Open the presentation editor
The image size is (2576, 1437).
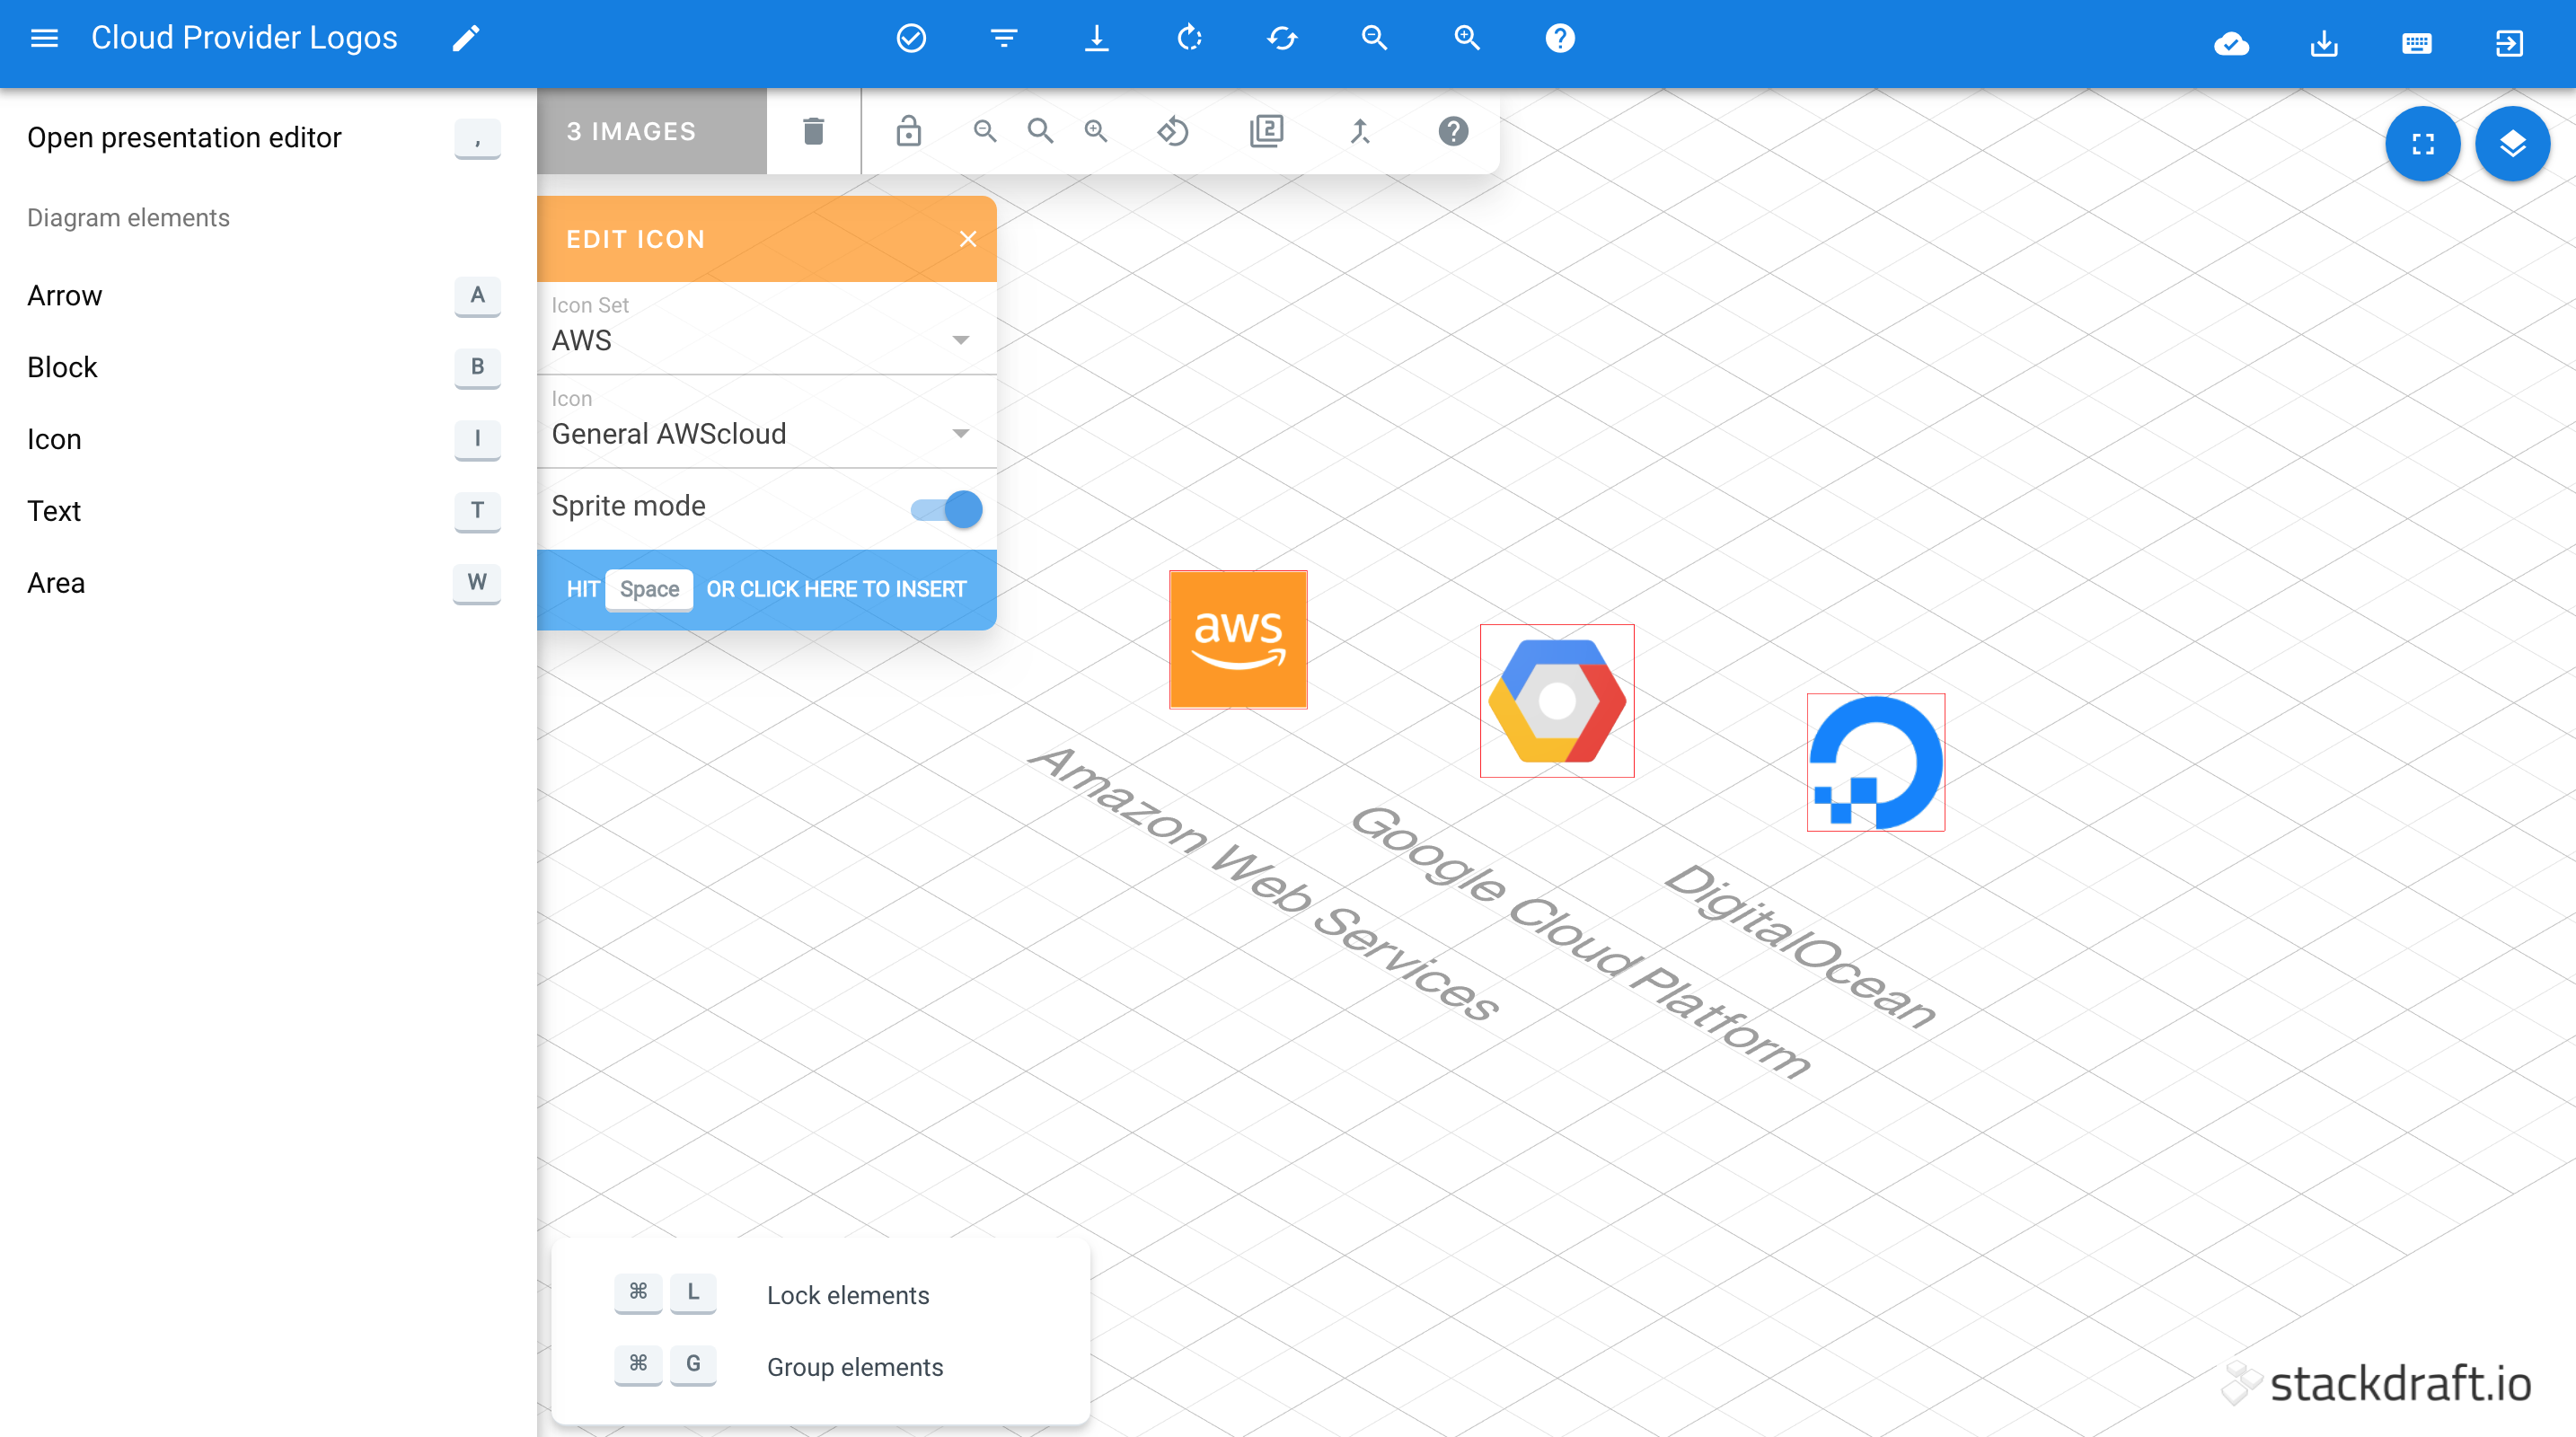click(x=184, y=137)
